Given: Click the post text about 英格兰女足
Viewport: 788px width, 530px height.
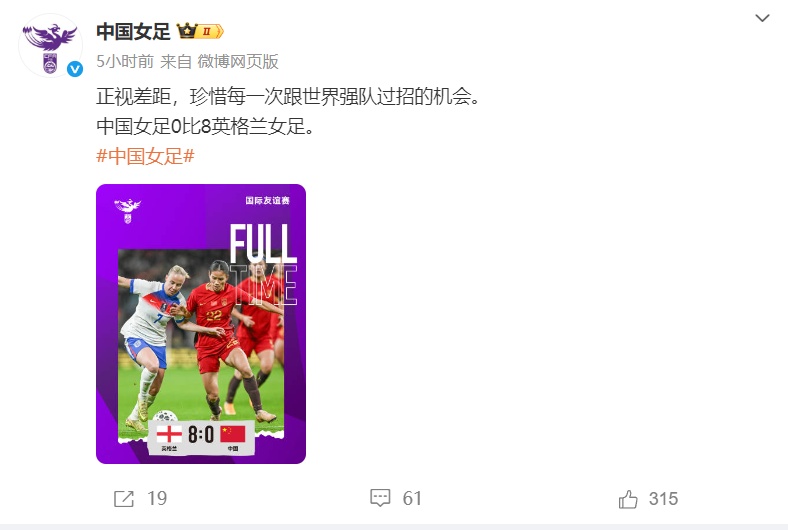Looking at the screenshot, I should pos(206,126).
